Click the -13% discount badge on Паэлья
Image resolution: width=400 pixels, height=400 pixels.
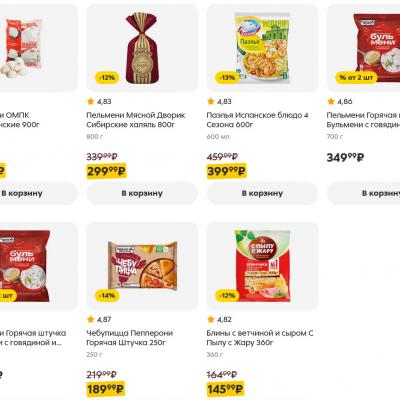coord(227,78)
